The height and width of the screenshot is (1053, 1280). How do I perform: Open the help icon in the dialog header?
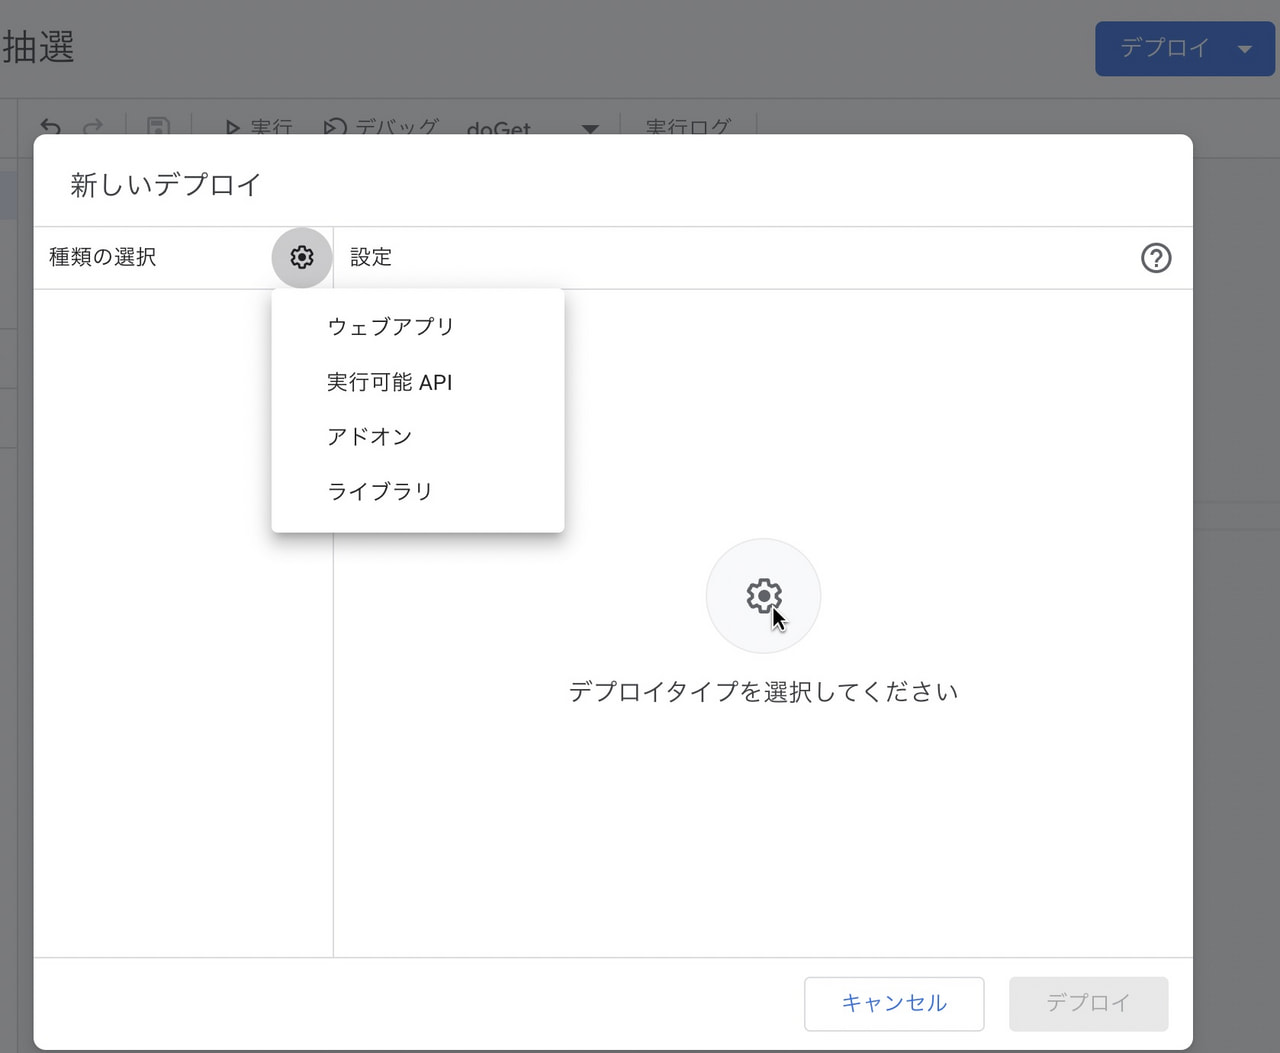tap(1156, 258)
